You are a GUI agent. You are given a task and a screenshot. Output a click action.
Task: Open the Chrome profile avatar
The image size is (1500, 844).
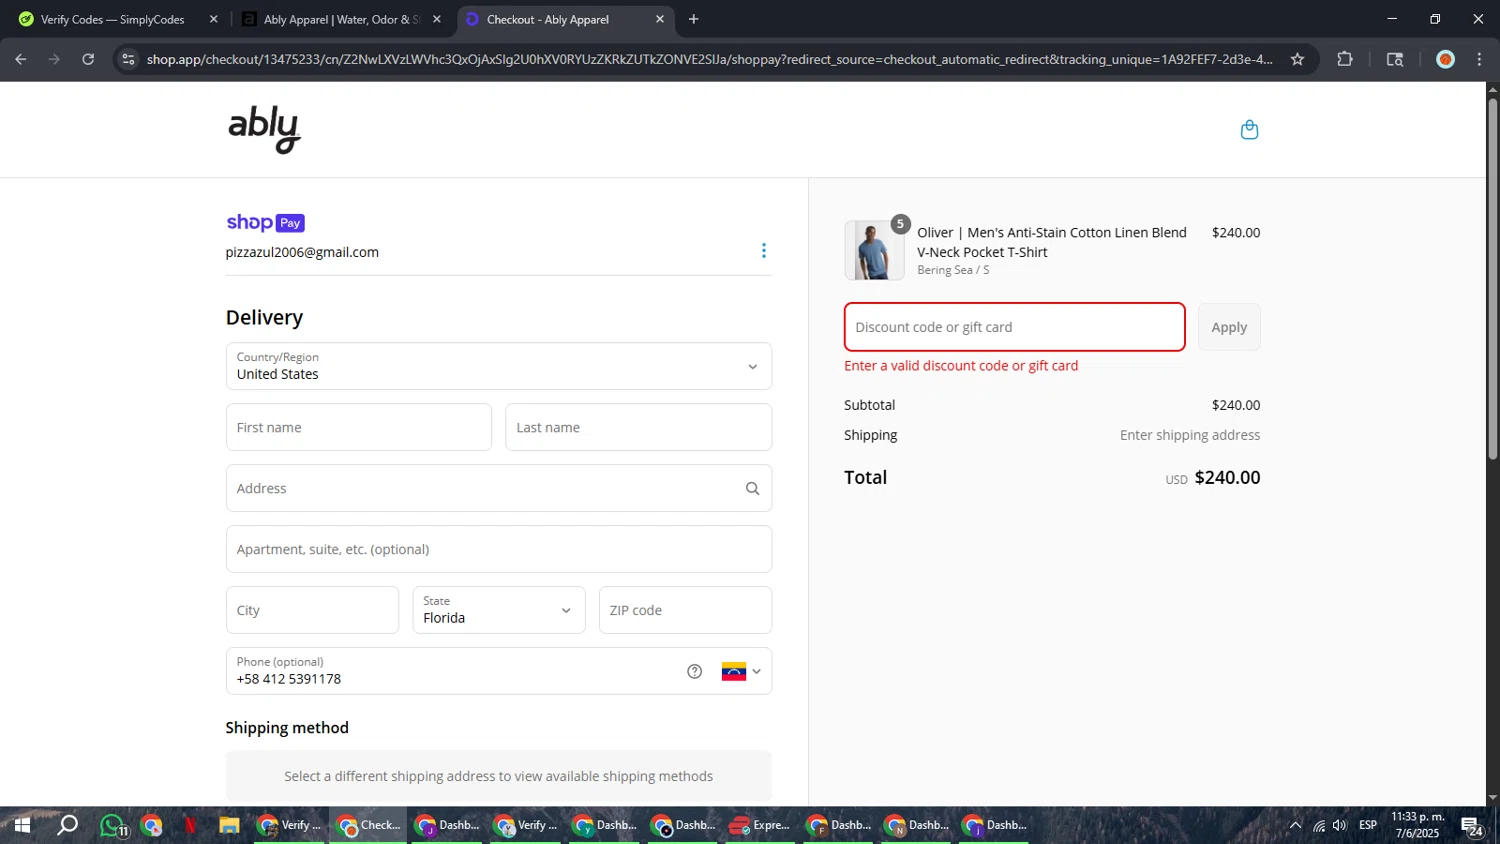[1445, 60]
